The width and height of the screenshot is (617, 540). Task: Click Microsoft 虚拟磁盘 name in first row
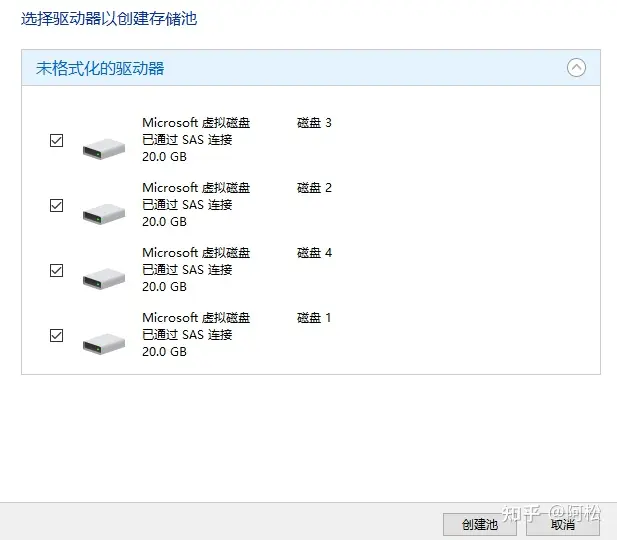tap(196, 123)
